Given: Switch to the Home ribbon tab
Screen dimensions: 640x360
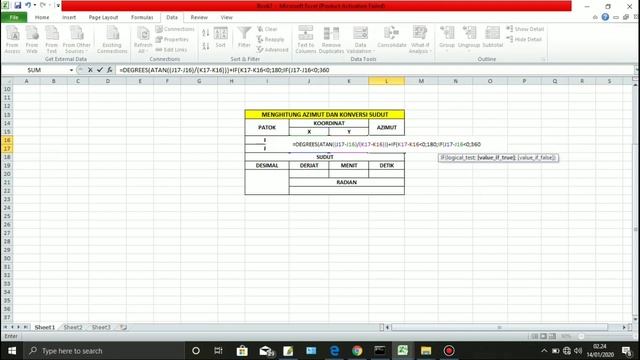Looking at the screenshot, I should (42, 17).
